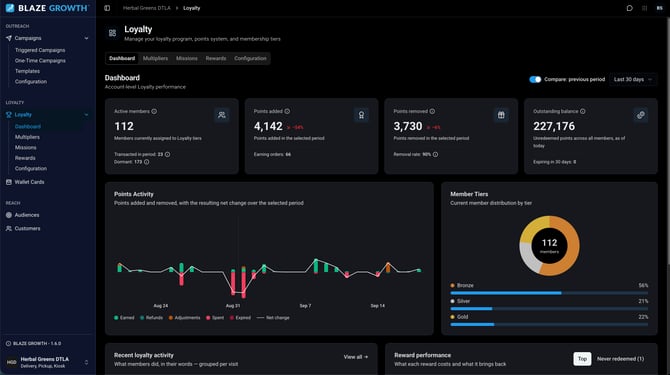Click the Gold tier progress bar
Image resolution: width=670 pixels, height=375 pixels.
549,325
